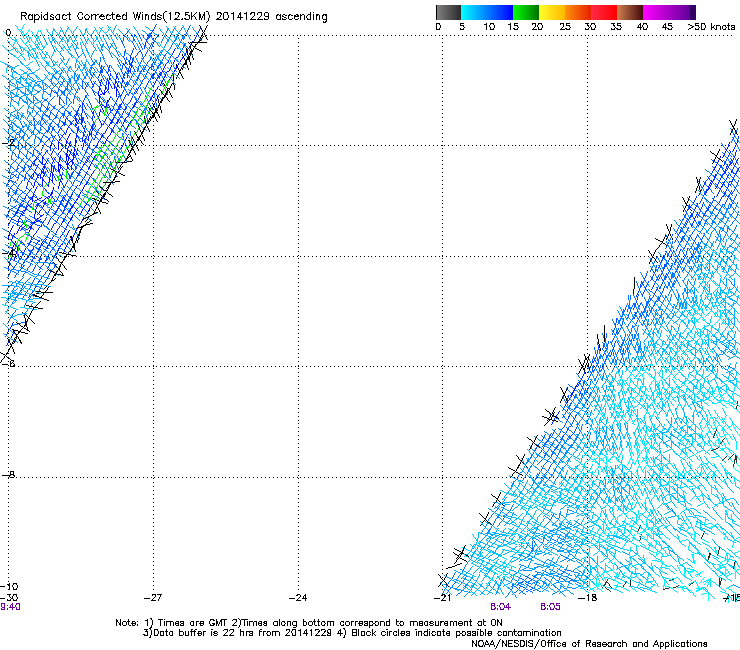
Task: Select the purple '8:05' swath time label
Action: tap(550, 607)
